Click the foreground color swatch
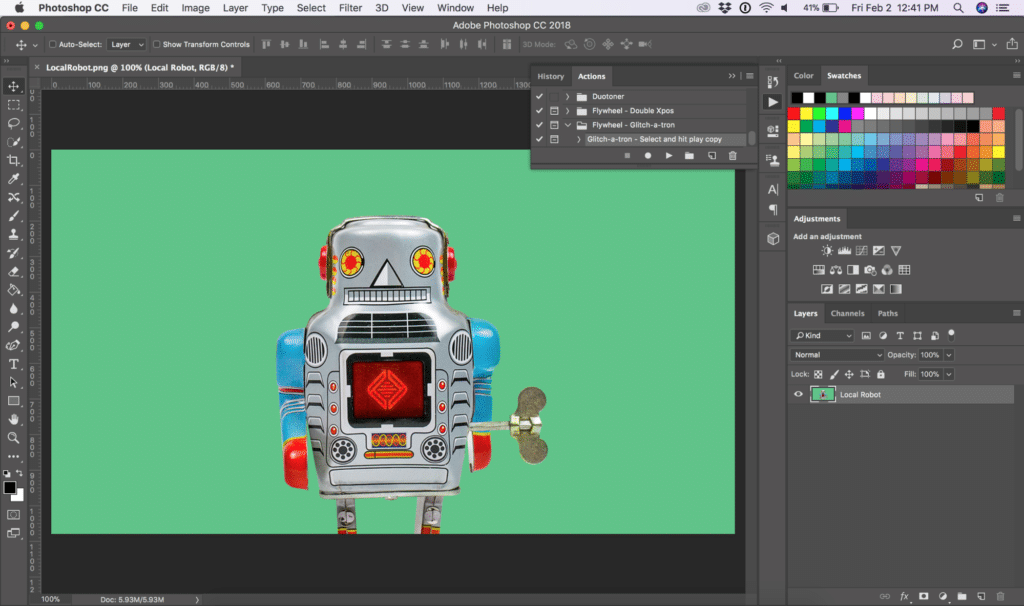The height and width of the screenshot is (606, 1024). click(9, 488)
